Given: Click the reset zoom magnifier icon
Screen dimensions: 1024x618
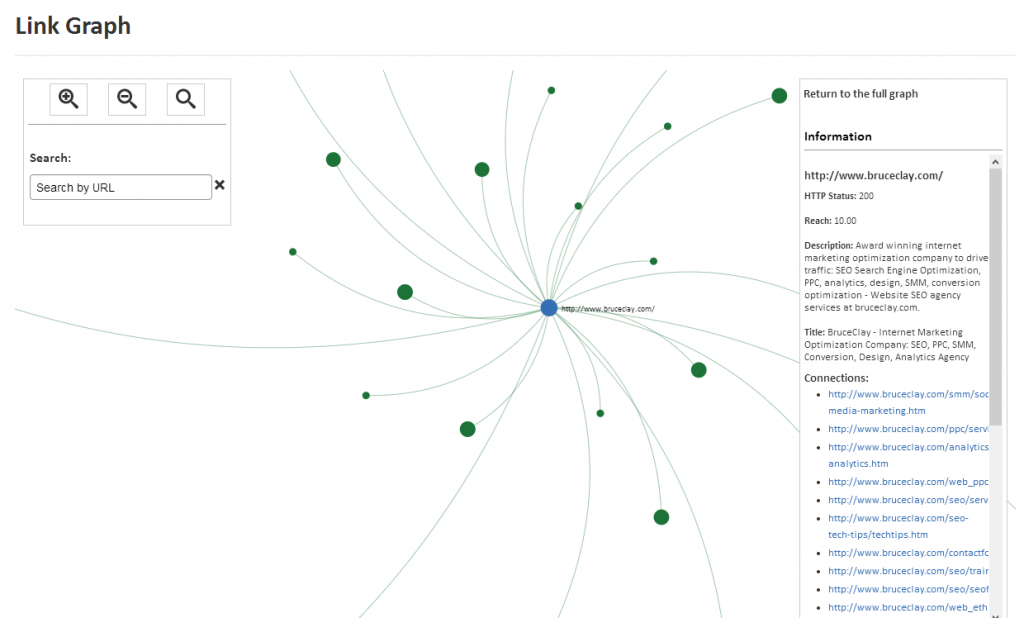Looking at the screenshot, I should click(x=185, y=99).
